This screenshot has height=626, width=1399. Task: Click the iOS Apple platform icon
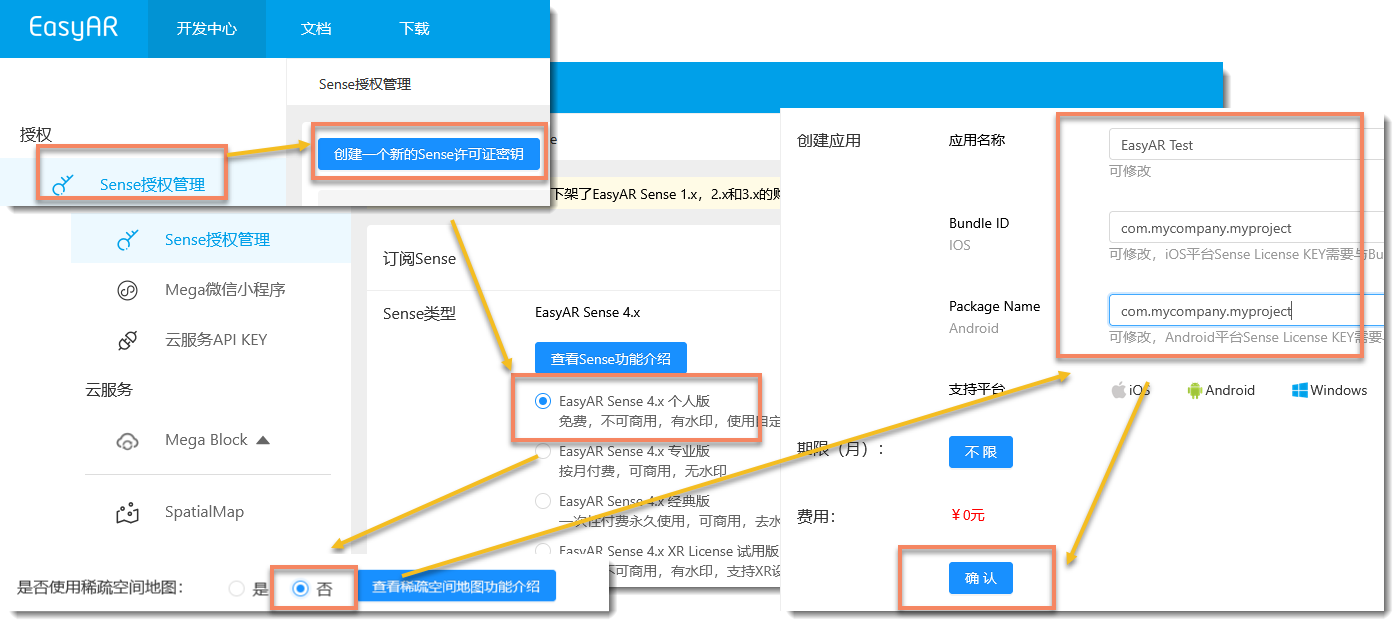[1119, 391]
